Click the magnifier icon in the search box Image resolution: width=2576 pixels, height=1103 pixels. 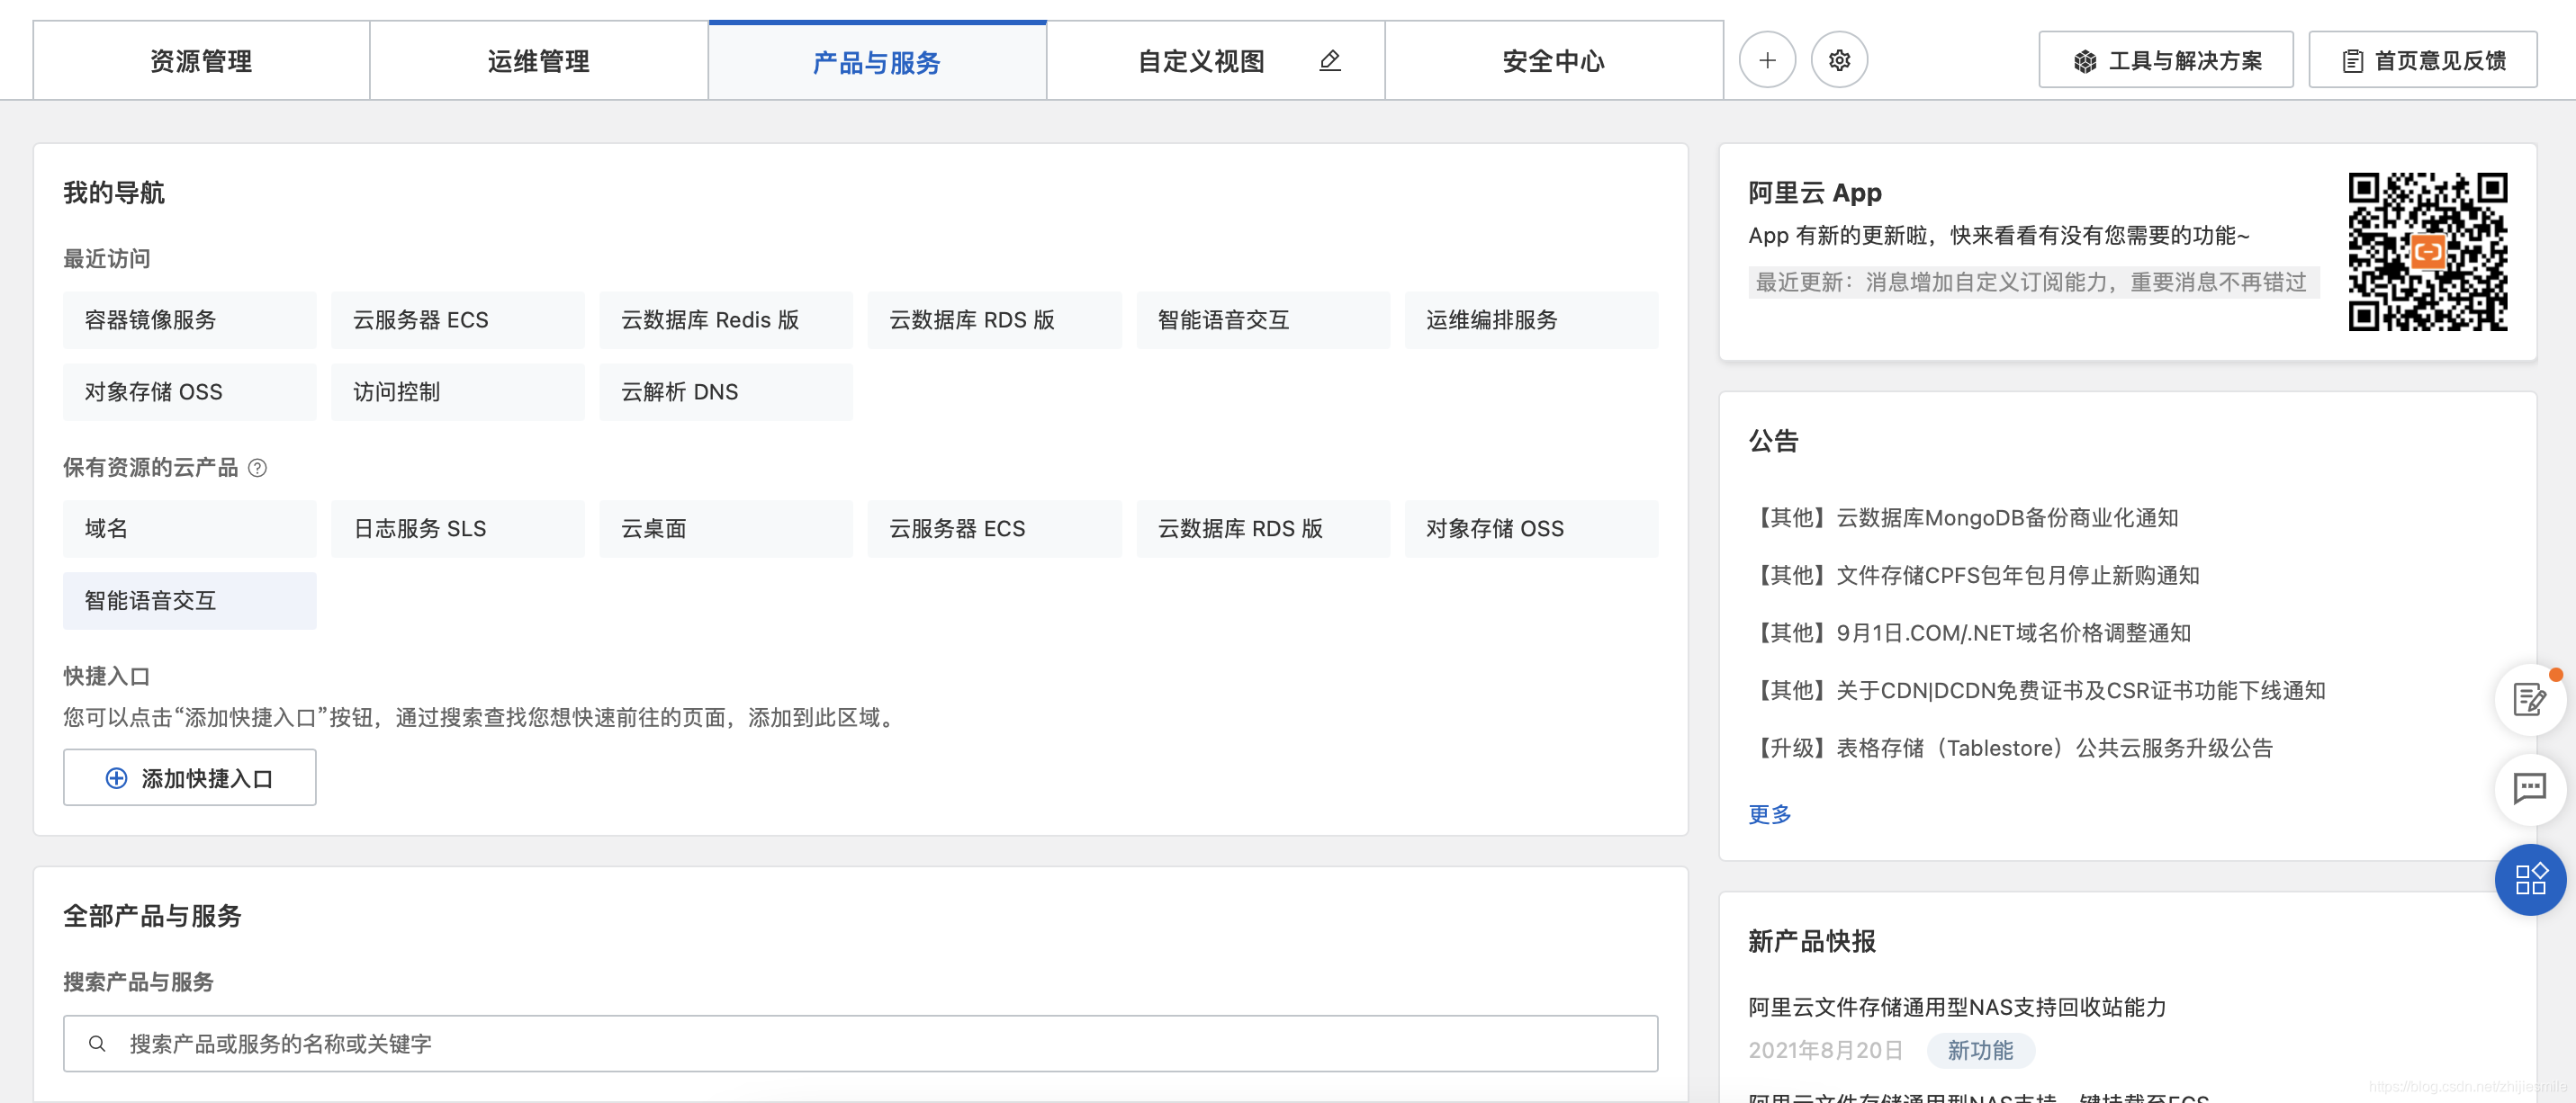[x=97, y=1043]
